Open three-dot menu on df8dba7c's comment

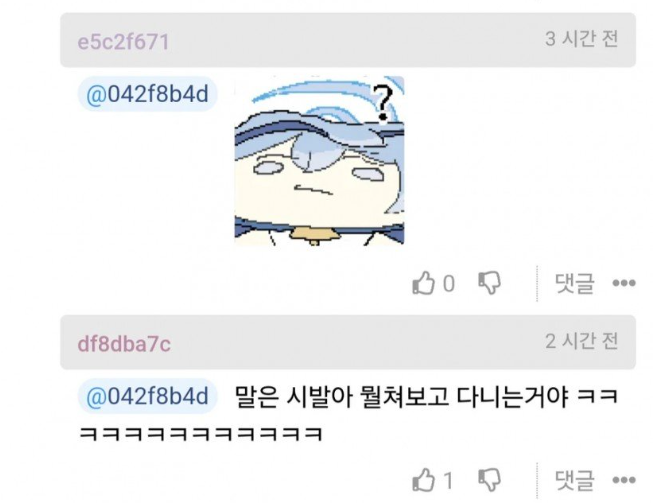coord(624,480)
